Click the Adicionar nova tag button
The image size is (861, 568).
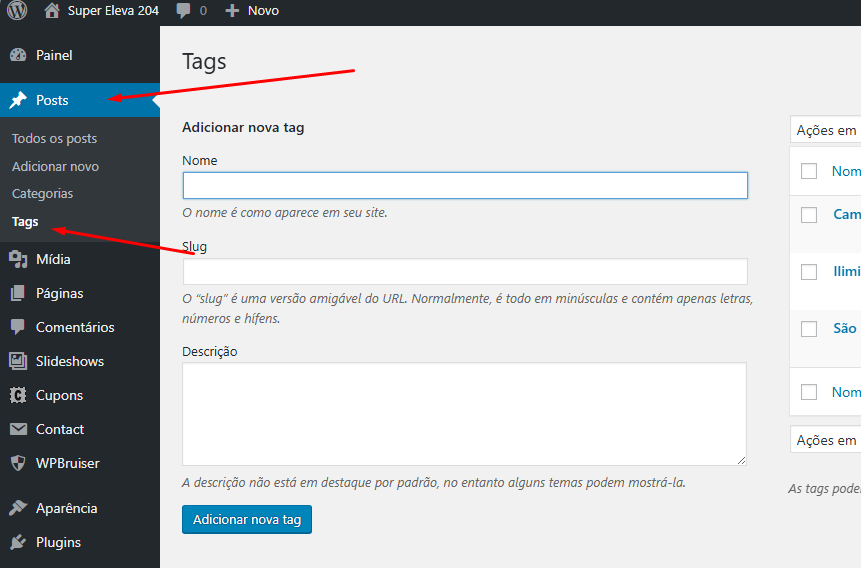pyautogui.click(x=247, y=520)
